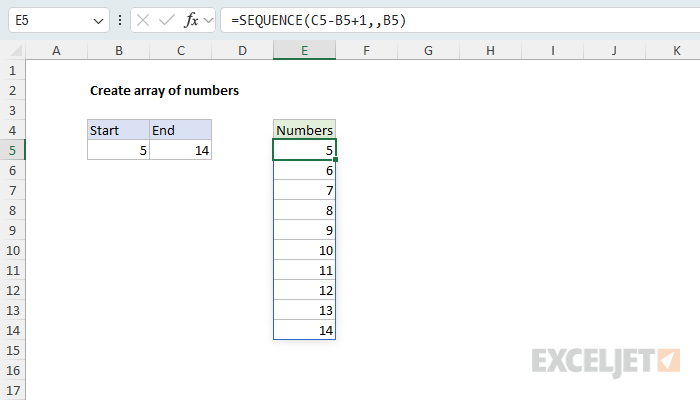Open the Insert Function fx dialog
This screenshot has height=400, width=700.
191,20
